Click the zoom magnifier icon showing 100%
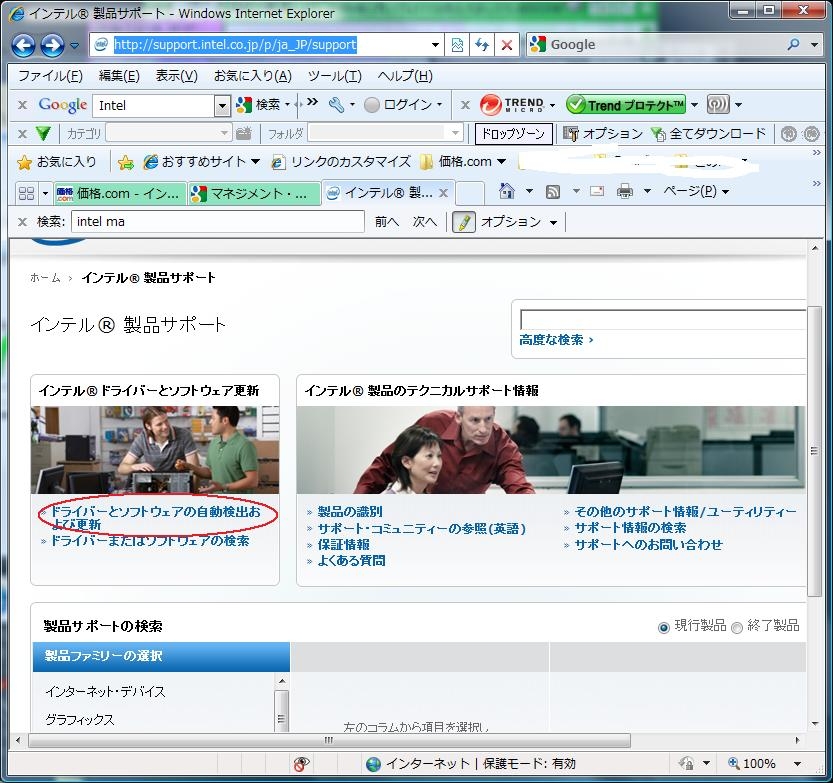833x783 pixels. pos(734,763)
